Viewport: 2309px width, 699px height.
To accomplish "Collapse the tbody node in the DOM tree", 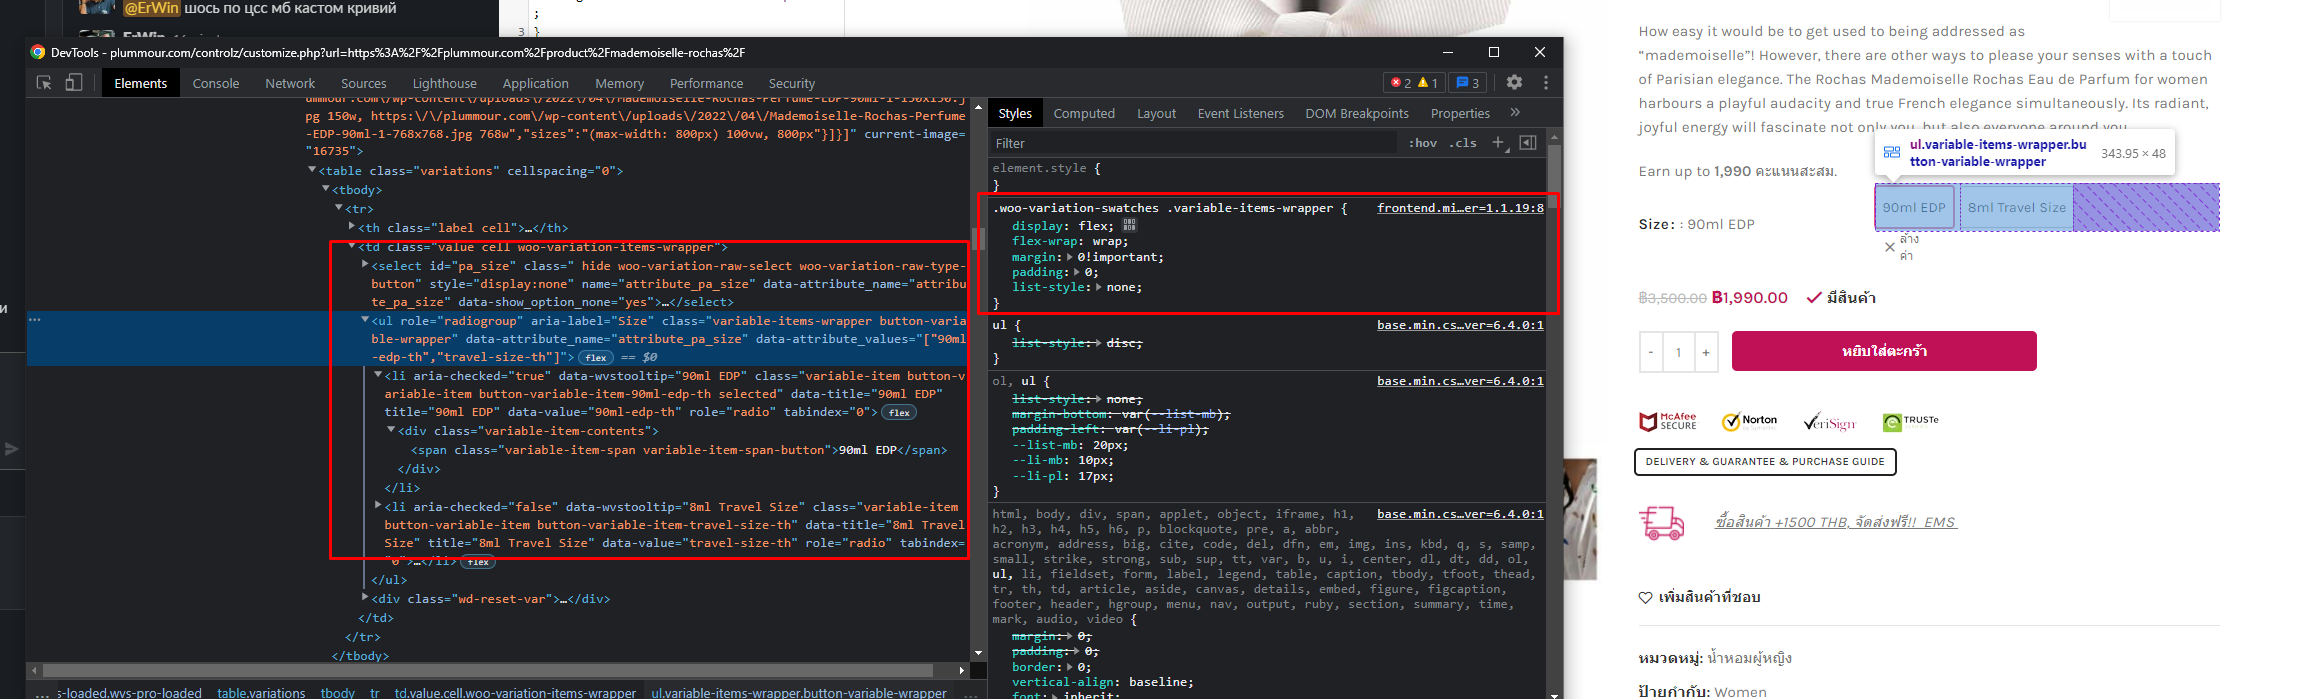I will pos(326,189).
